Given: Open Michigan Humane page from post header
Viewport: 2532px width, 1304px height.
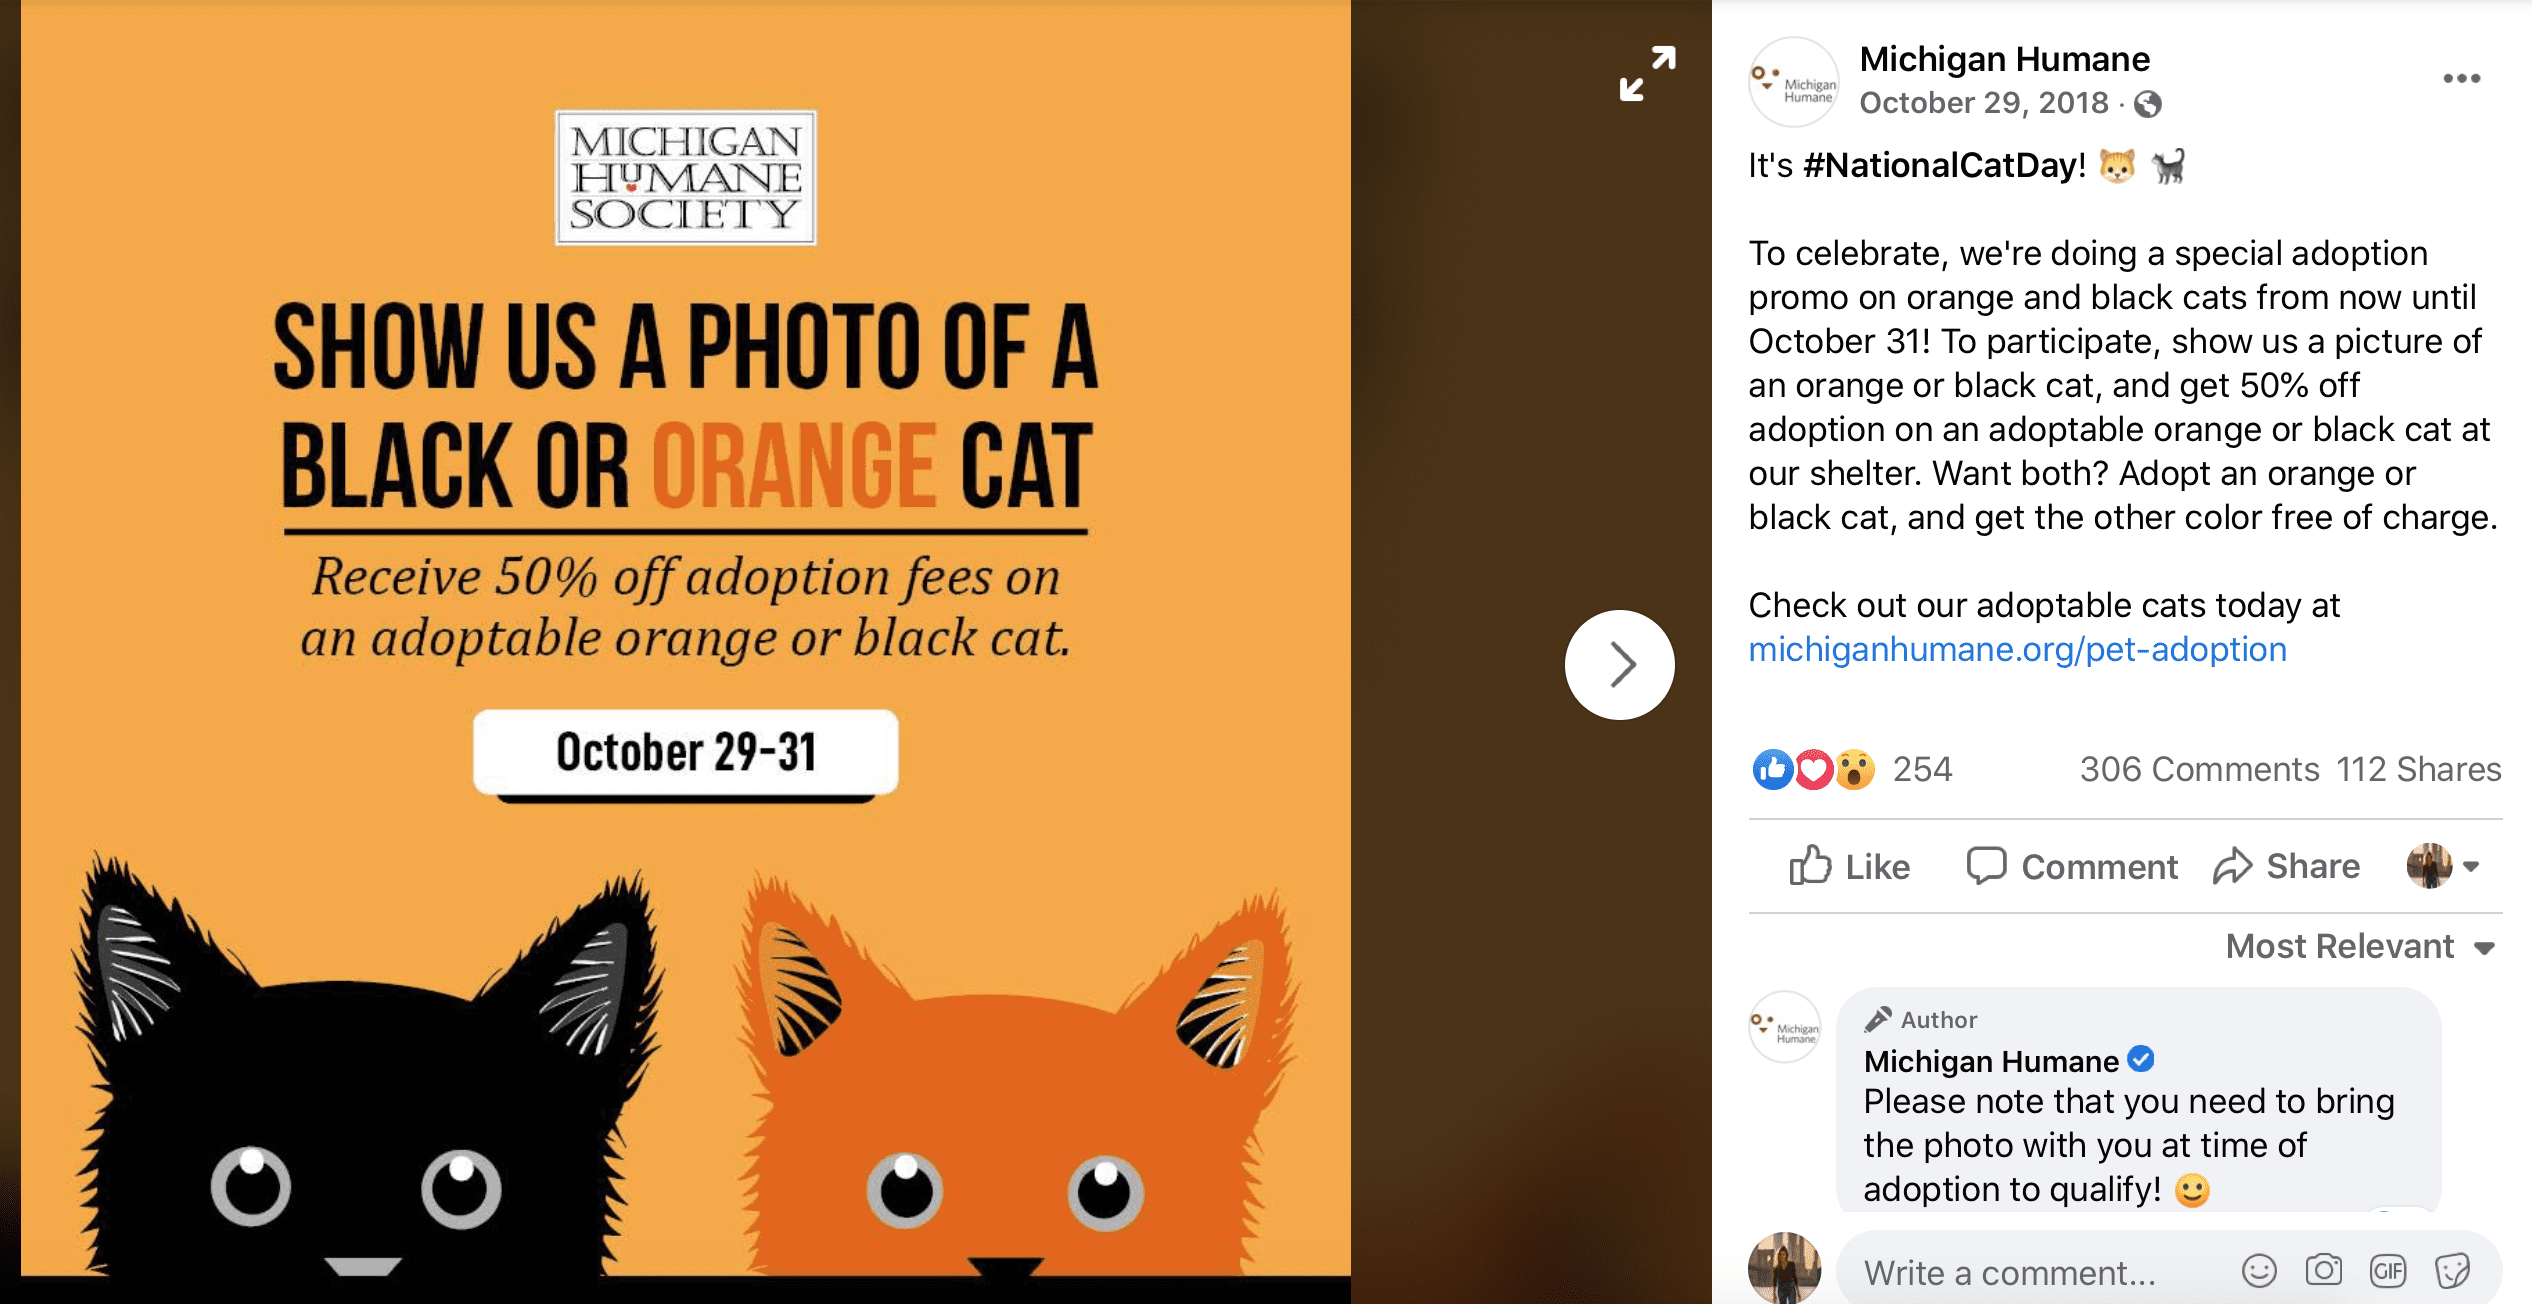Looking at the screenshot, I should click(x=2004, y=59).
